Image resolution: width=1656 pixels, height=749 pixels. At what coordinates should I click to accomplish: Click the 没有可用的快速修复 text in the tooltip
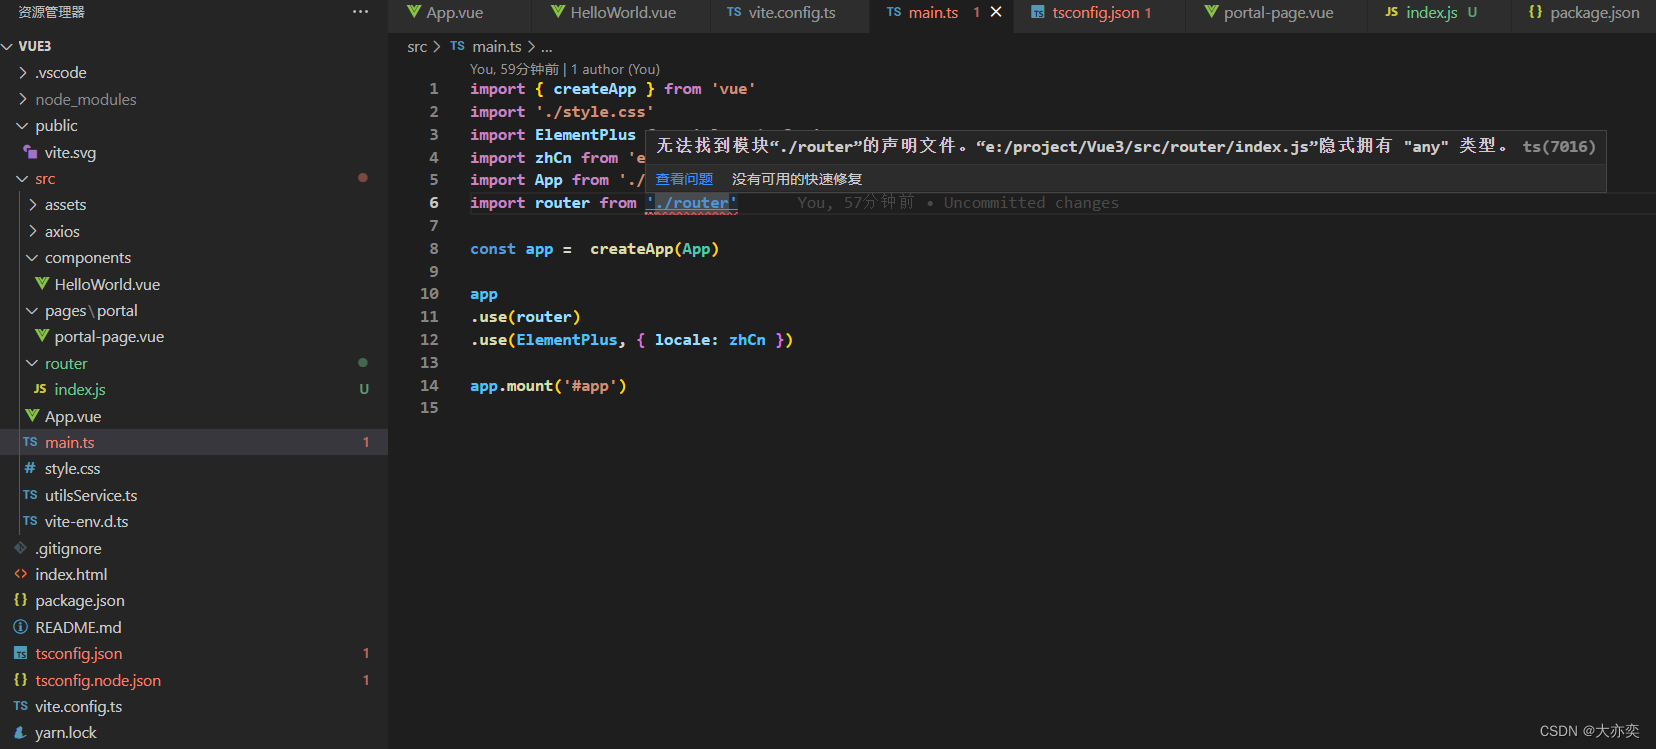[797, 179]
